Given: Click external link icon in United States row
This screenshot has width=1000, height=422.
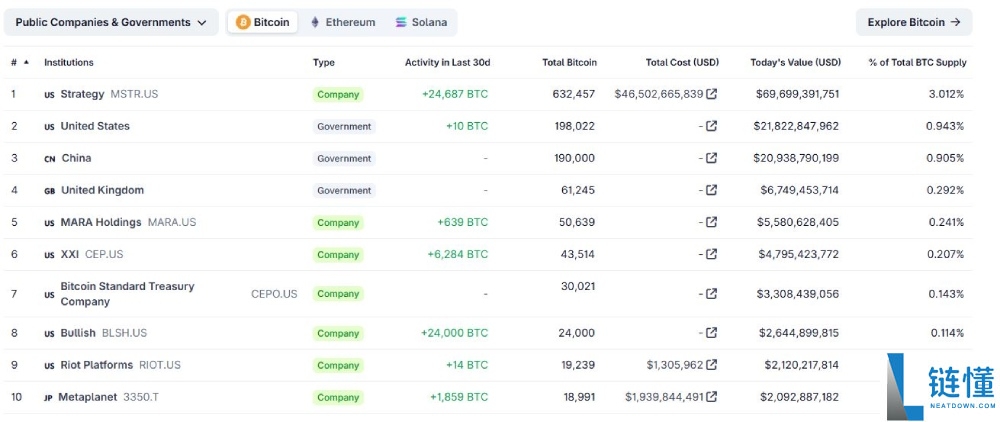Looking at the screenshot, I should (x=711, y=126).
